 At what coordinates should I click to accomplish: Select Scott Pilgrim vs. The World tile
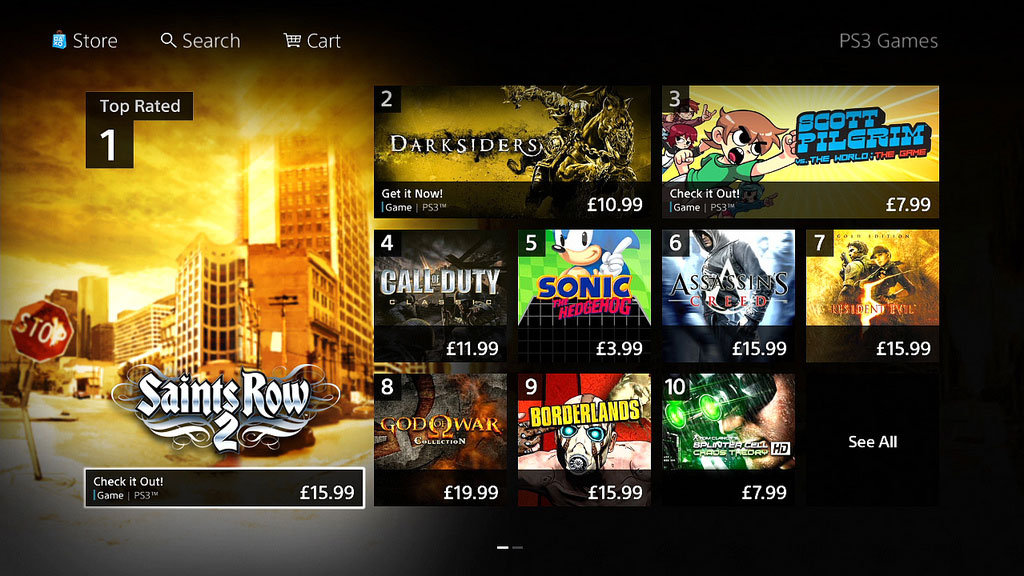pos(800,152)
